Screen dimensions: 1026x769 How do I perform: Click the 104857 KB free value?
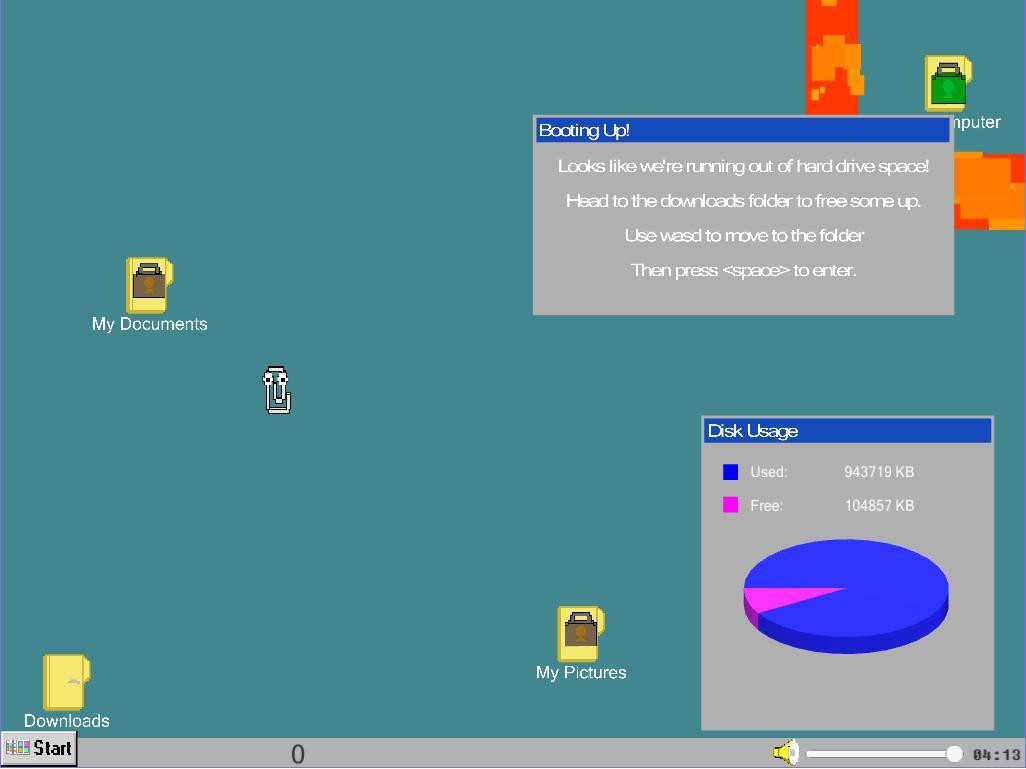pyautogui.click(x=879, y=505)
